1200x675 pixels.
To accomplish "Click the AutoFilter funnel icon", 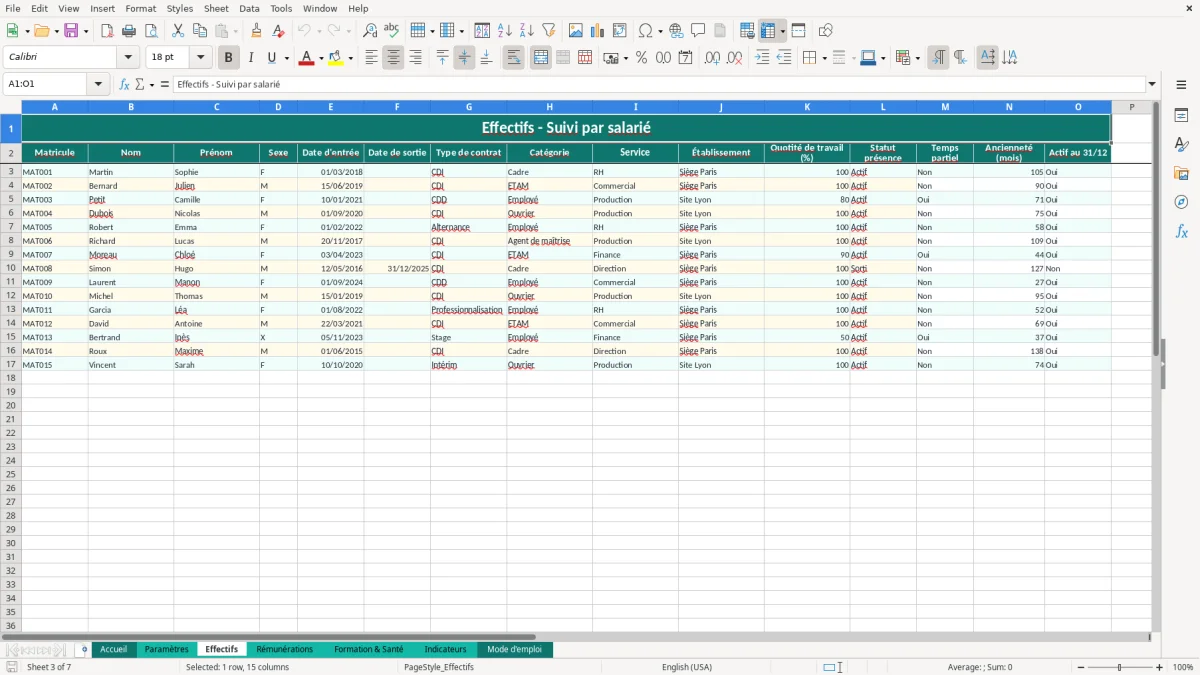I will pyautogui.click(x=549, y=31).
